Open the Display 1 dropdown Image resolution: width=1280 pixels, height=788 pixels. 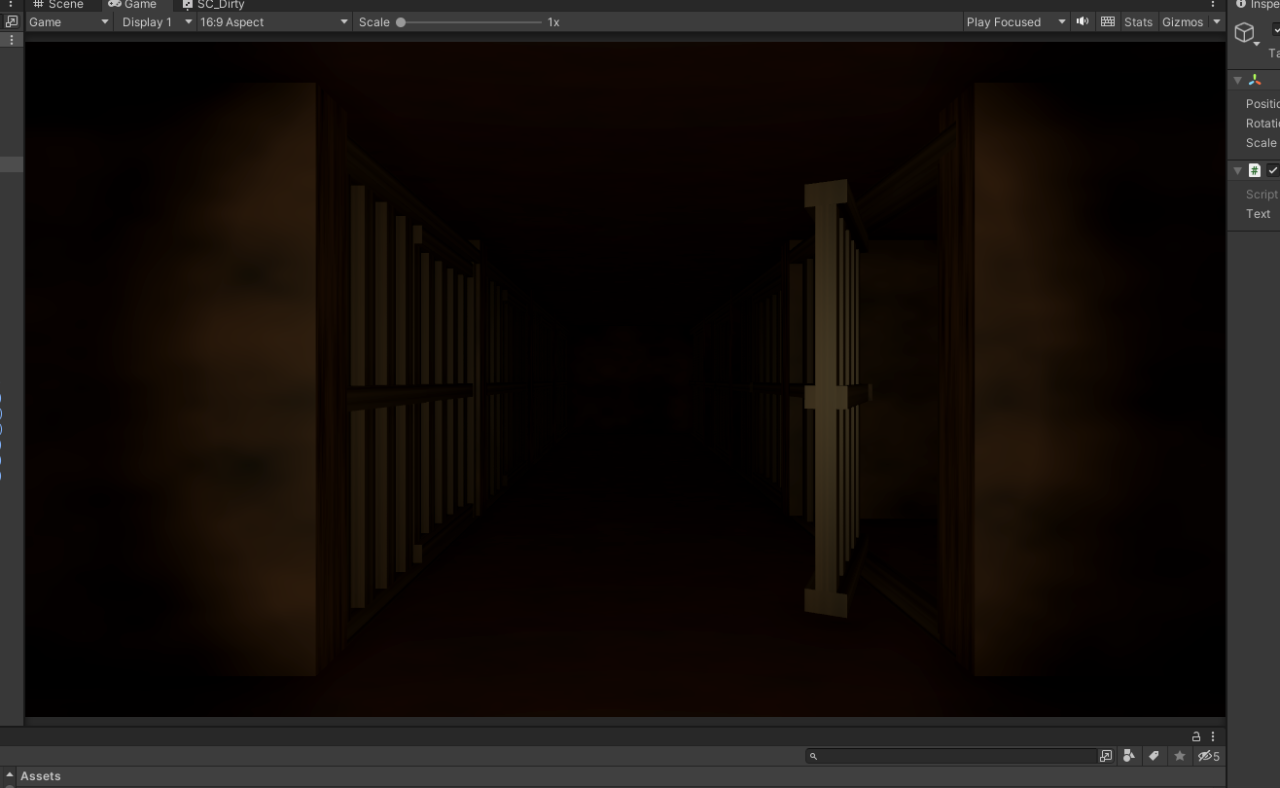(x=156, y=22)
